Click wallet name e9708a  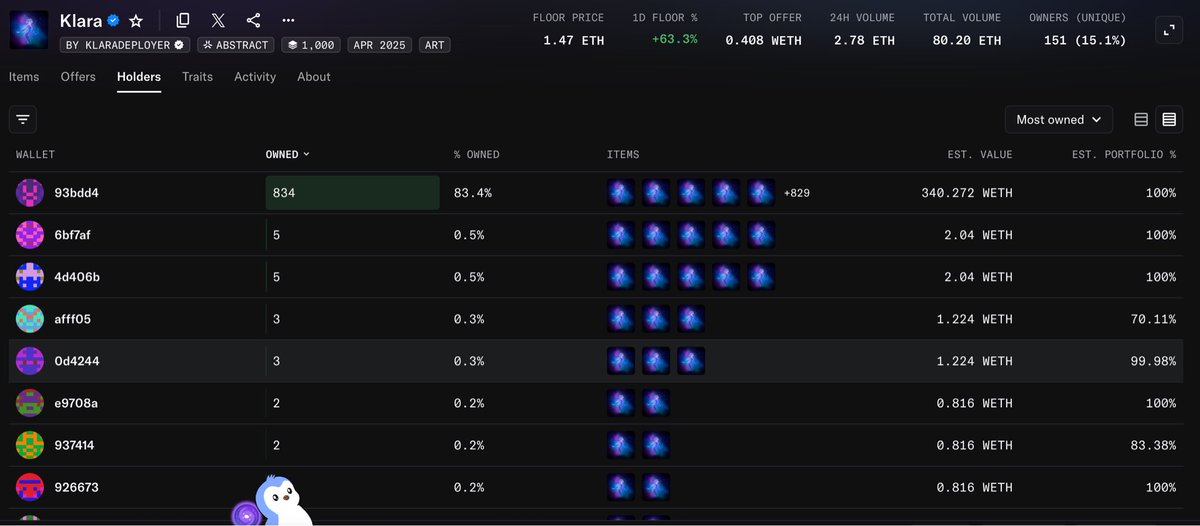76,403
